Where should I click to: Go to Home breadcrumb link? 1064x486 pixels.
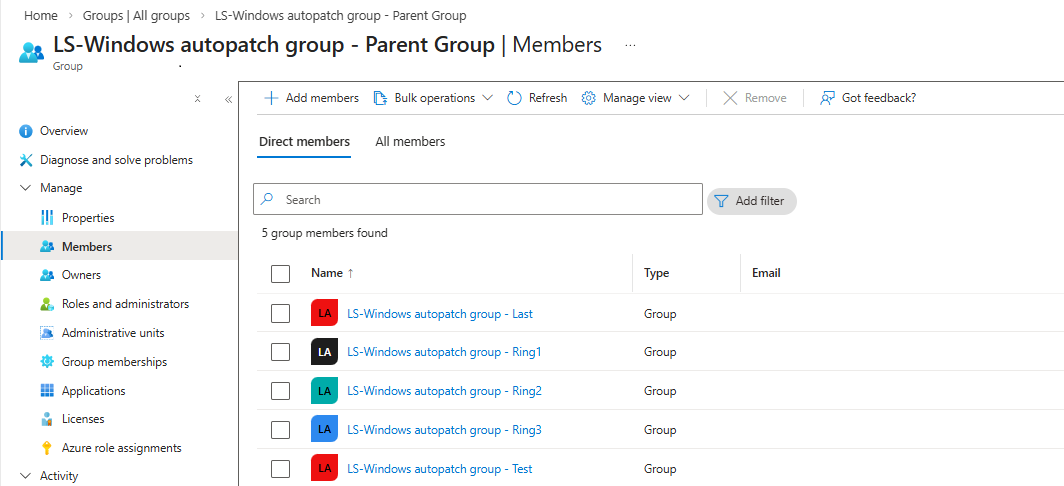(x=41, y=15)
